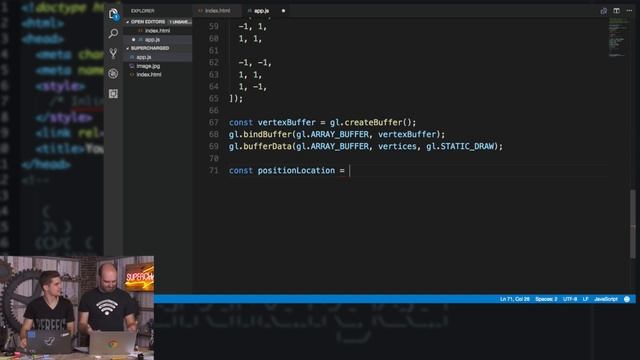Place cursor on 'const vertexBuffer' line 67
640x360 pixels.
pos(272,122)
